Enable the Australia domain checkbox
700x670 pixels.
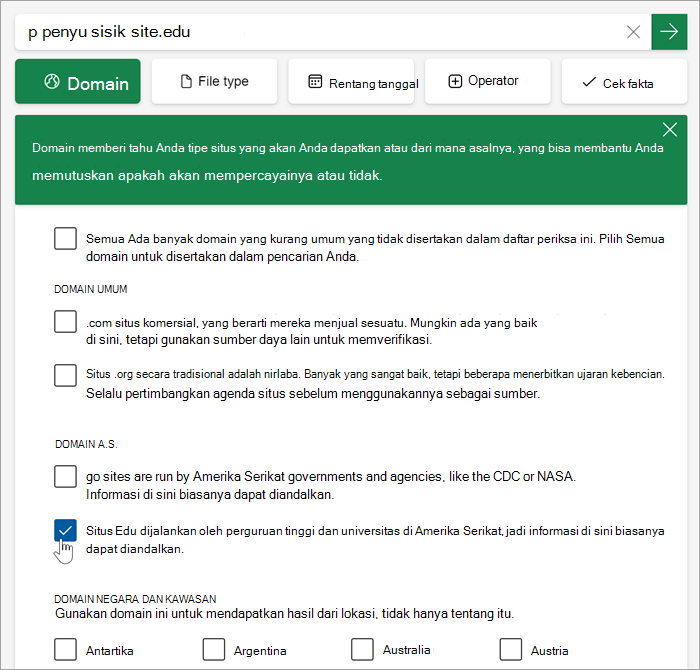pyautogui.click(x=362, y=649)
